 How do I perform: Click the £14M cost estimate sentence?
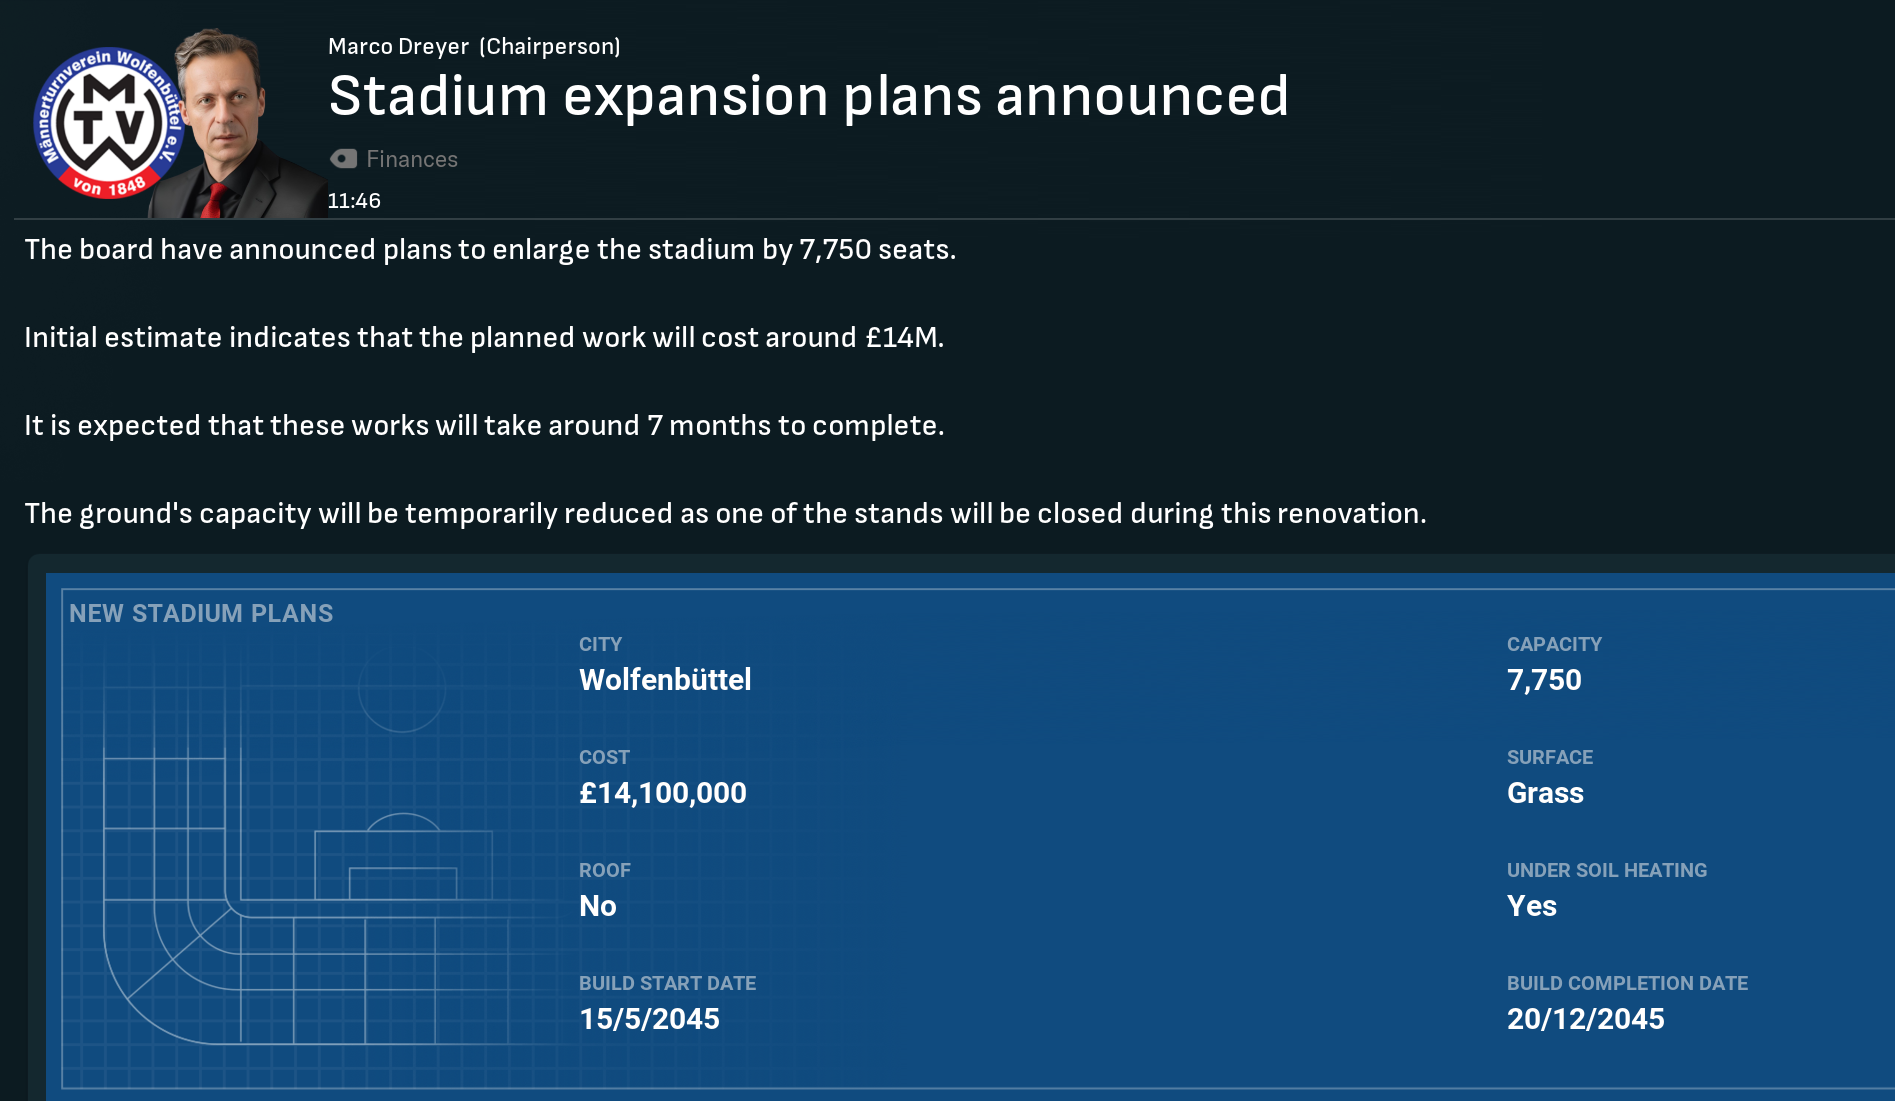pyautogui.click(x=484, y=338)
